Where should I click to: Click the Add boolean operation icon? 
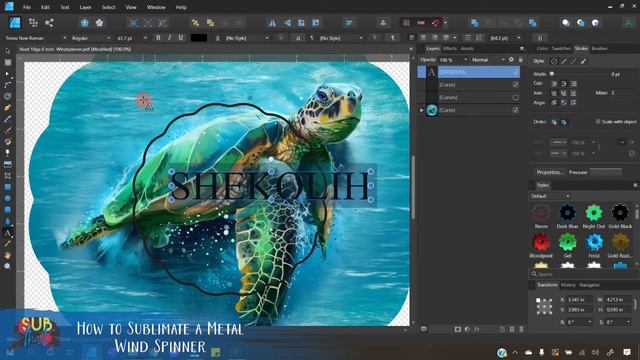click(474, 23)
